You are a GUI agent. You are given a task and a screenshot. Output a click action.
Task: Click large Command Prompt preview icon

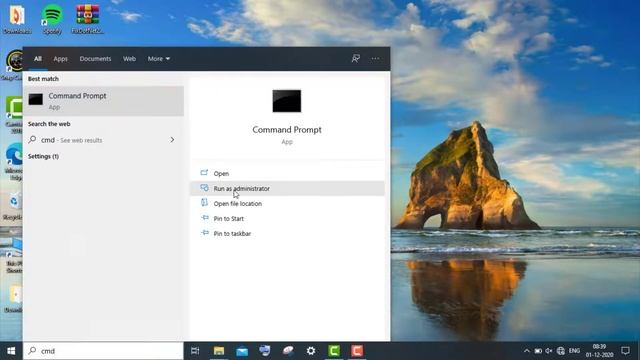287,101
